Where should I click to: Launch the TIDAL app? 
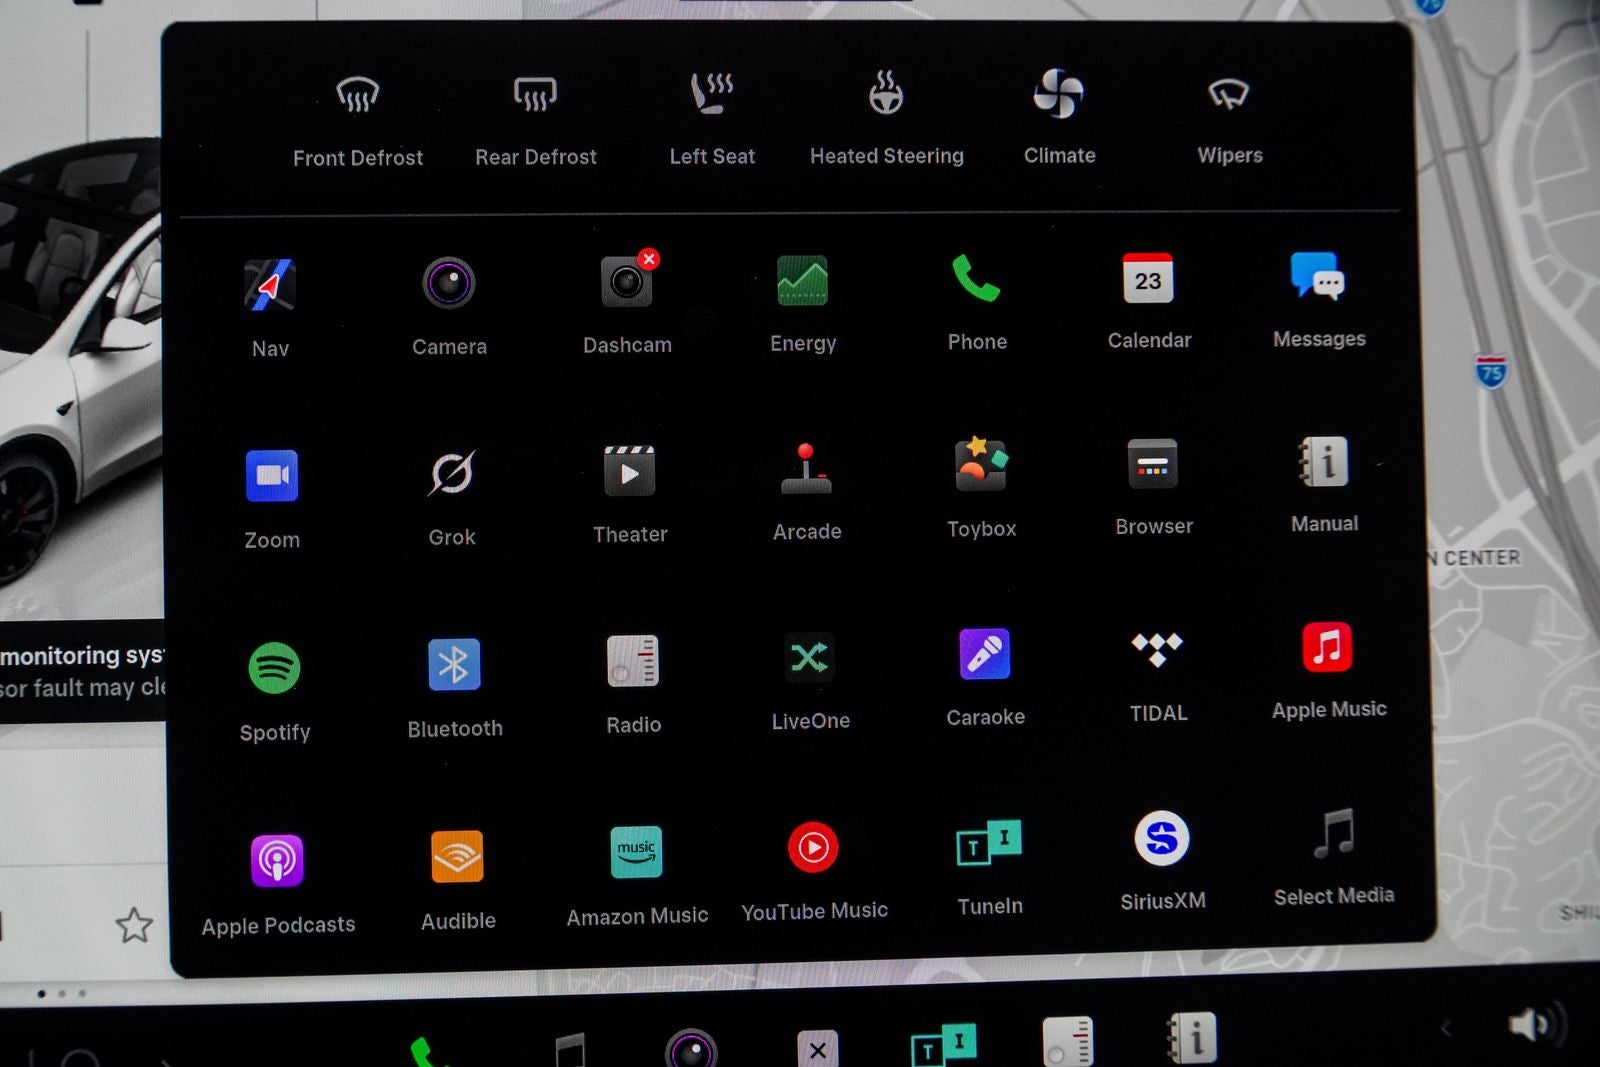coord(1157,650)
